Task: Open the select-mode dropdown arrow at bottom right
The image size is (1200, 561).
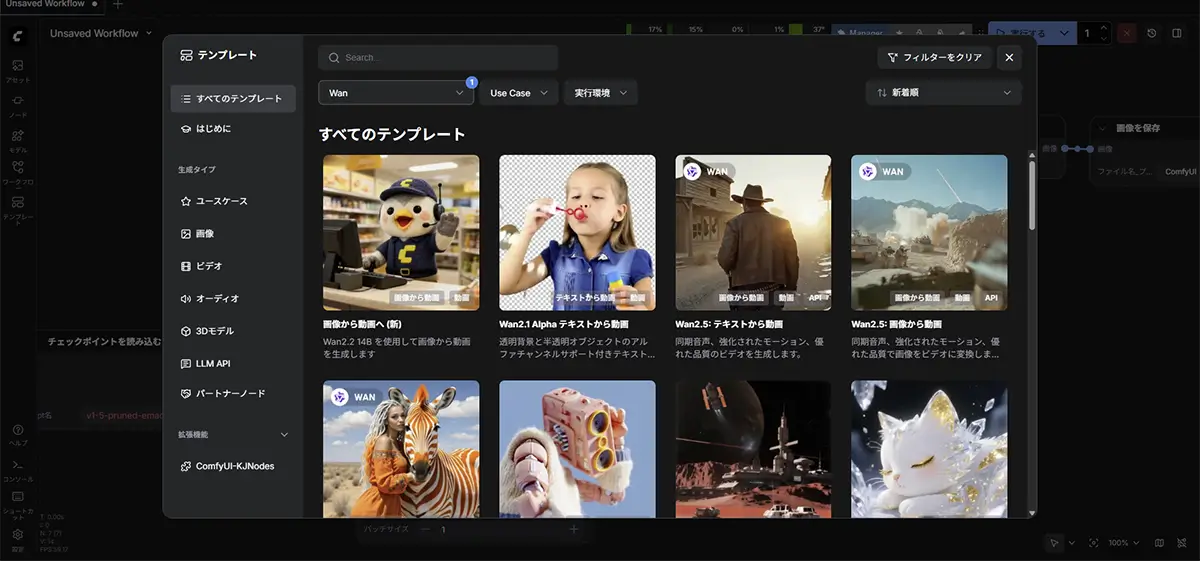Action: tap(1071, 543)
